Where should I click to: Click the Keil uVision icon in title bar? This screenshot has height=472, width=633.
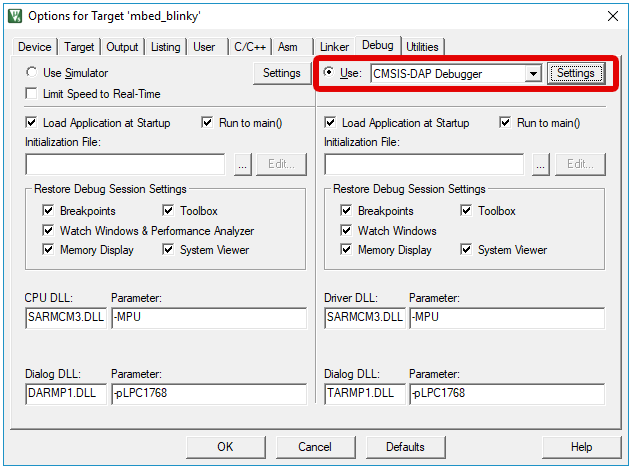point(15,16)
